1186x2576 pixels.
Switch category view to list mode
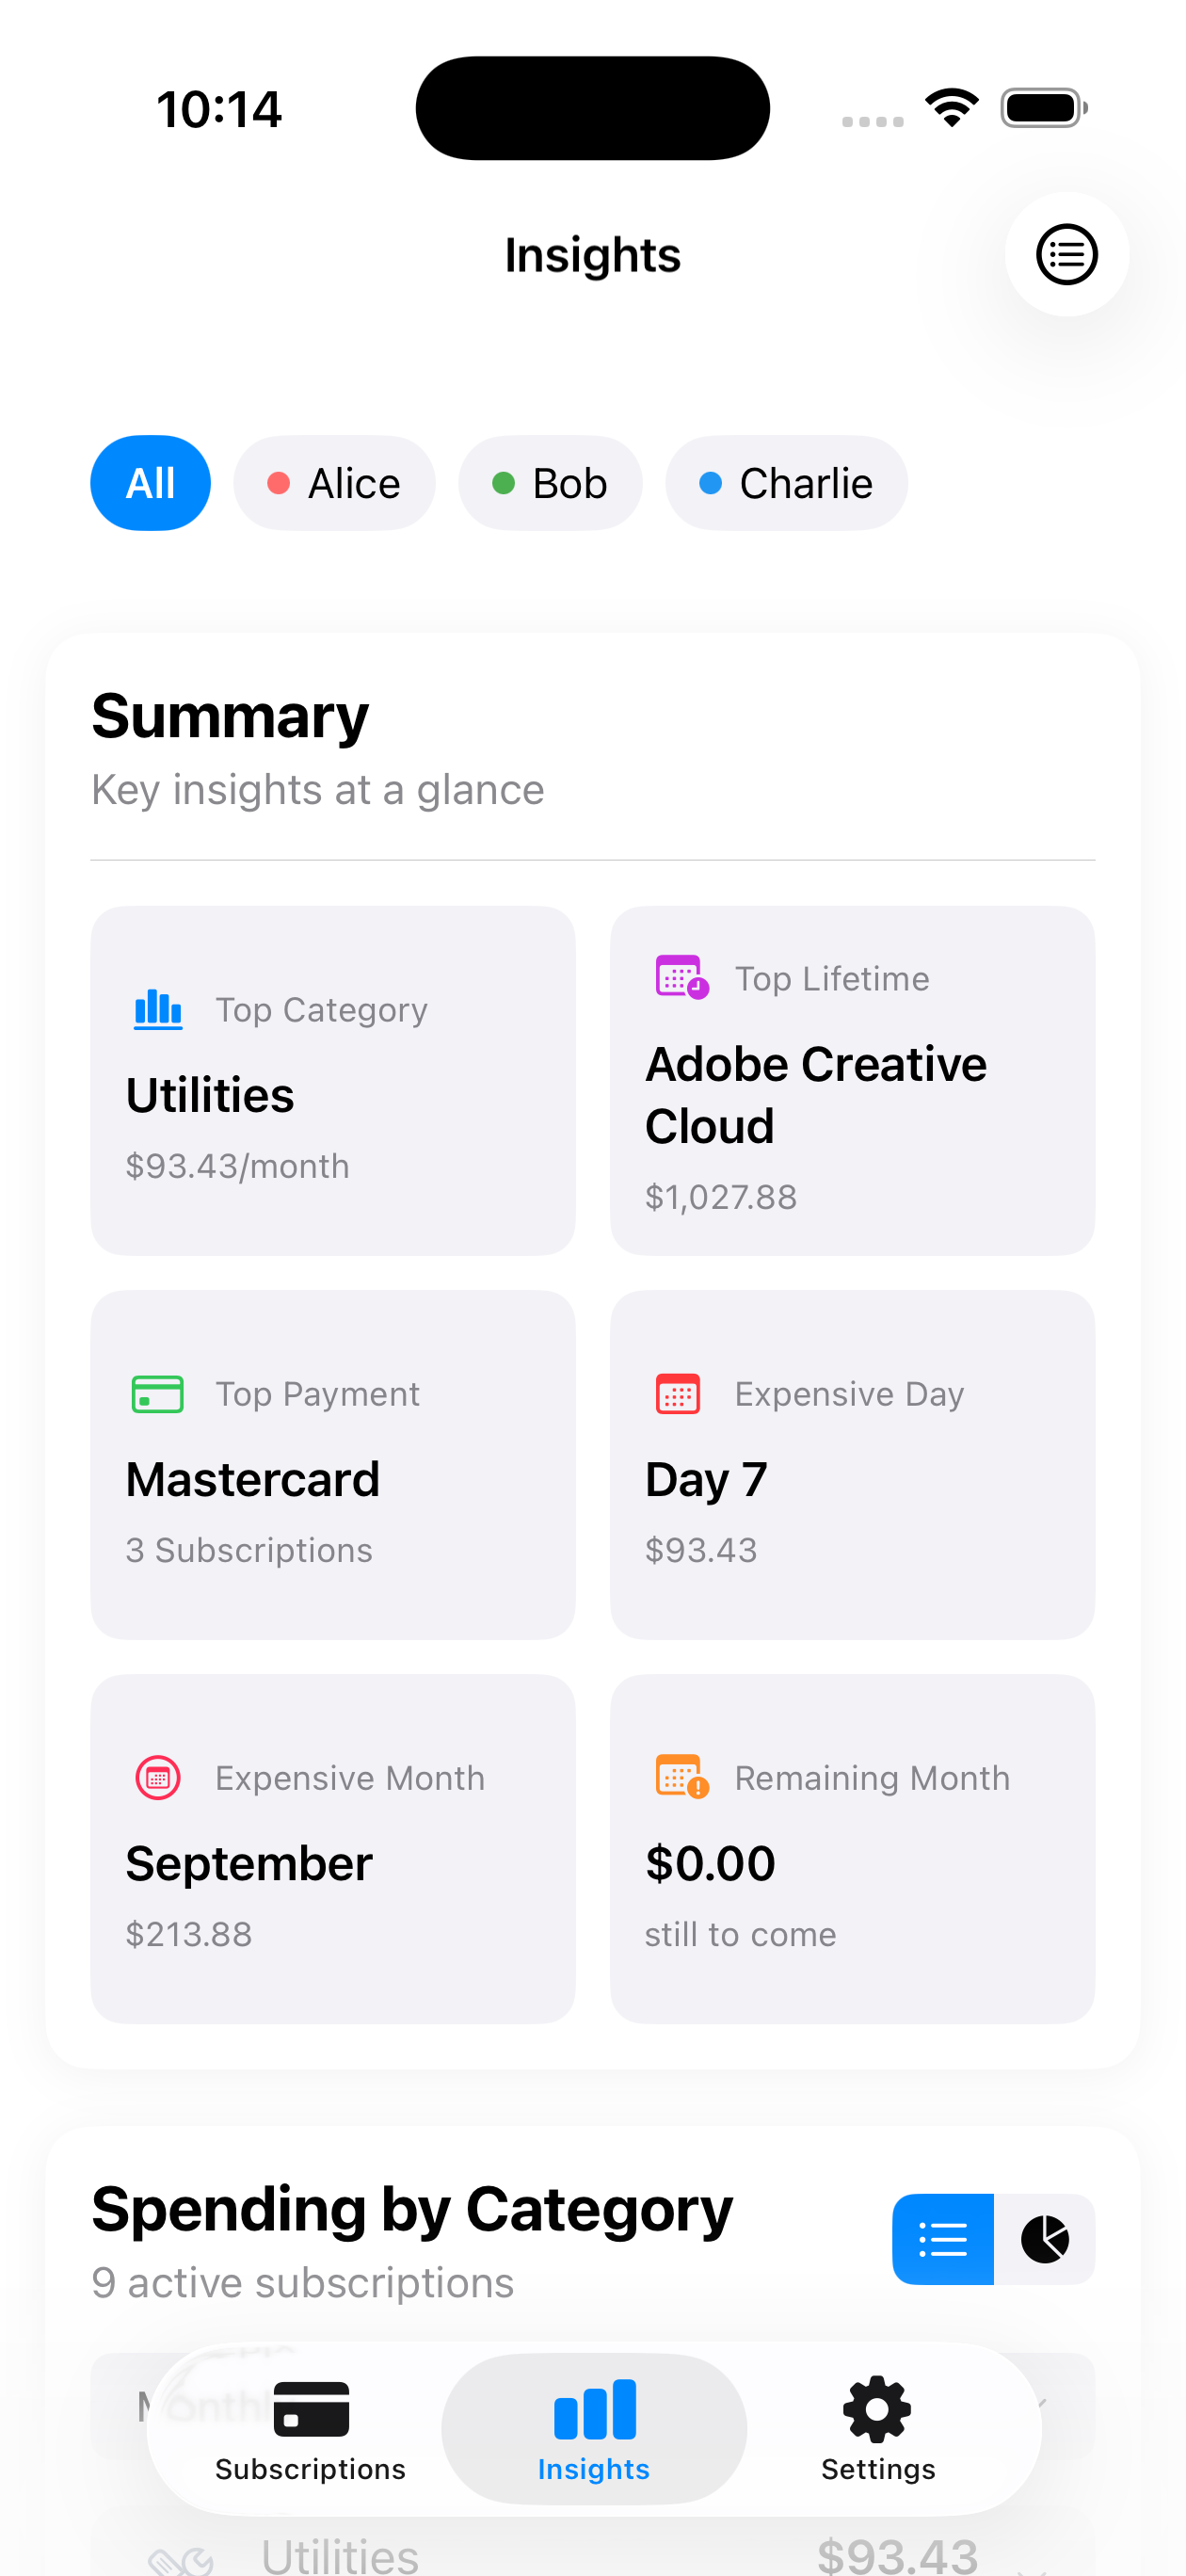tap(942, 2239)
